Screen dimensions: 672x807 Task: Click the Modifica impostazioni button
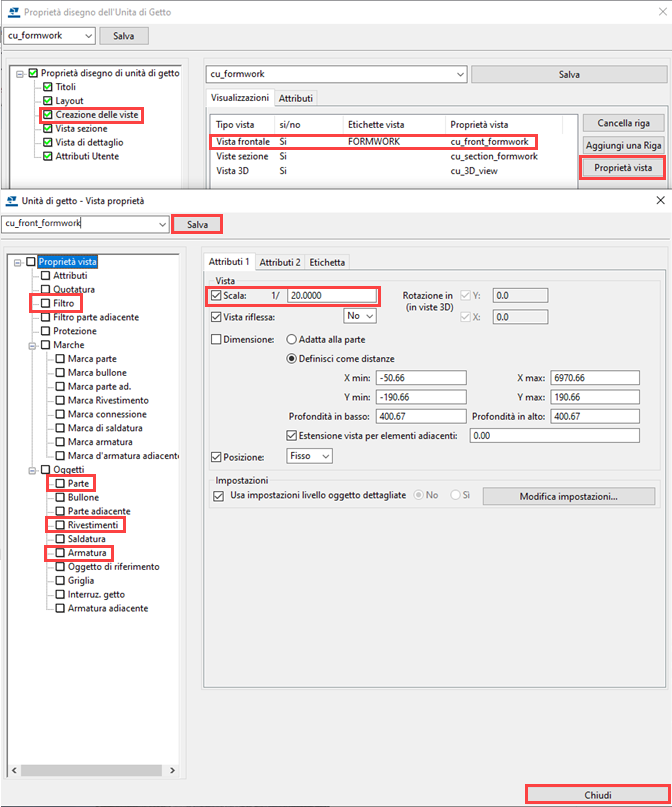[569, 497]
